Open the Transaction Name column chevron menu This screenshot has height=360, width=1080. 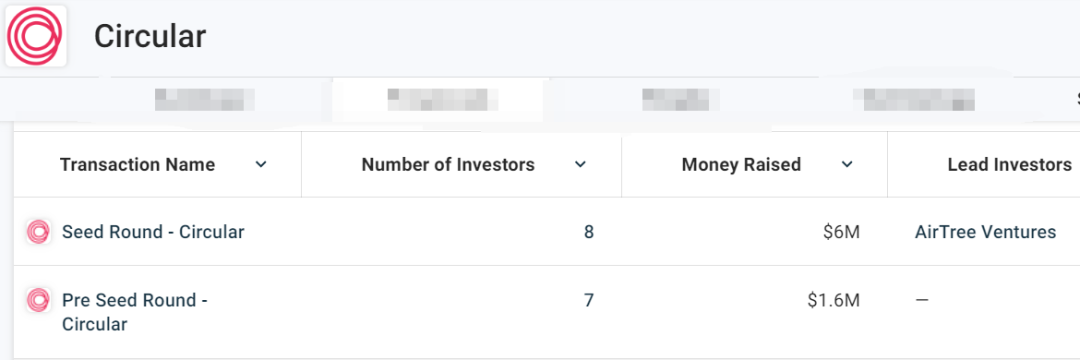(261, 165)
